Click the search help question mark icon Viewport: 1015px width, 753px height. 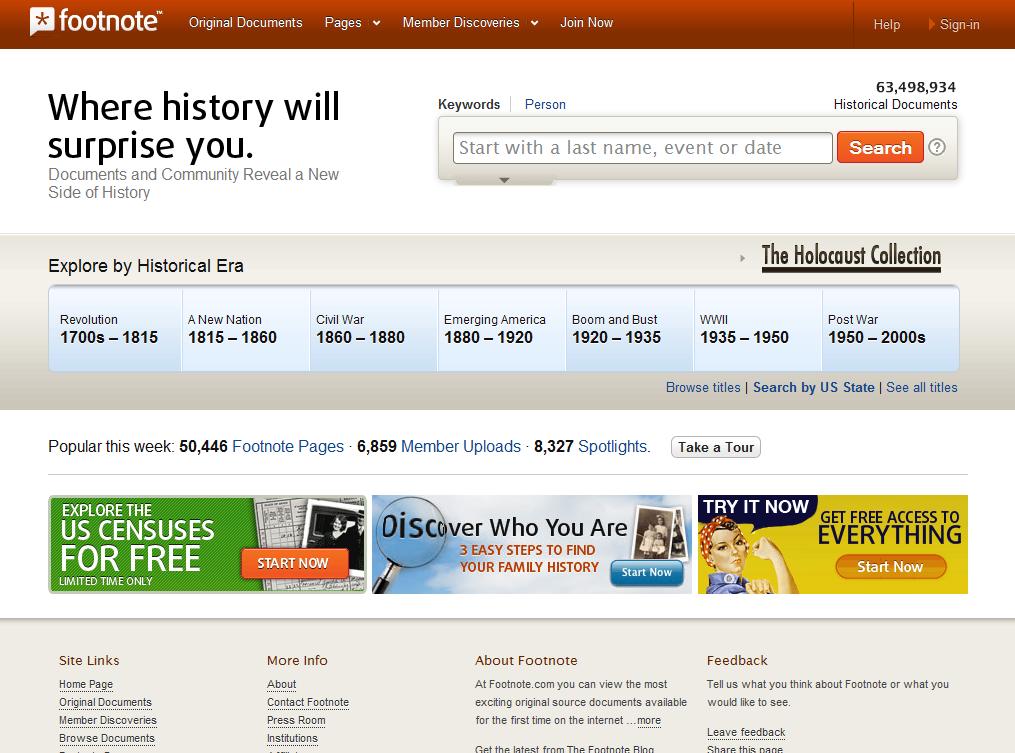click(937, 147)
